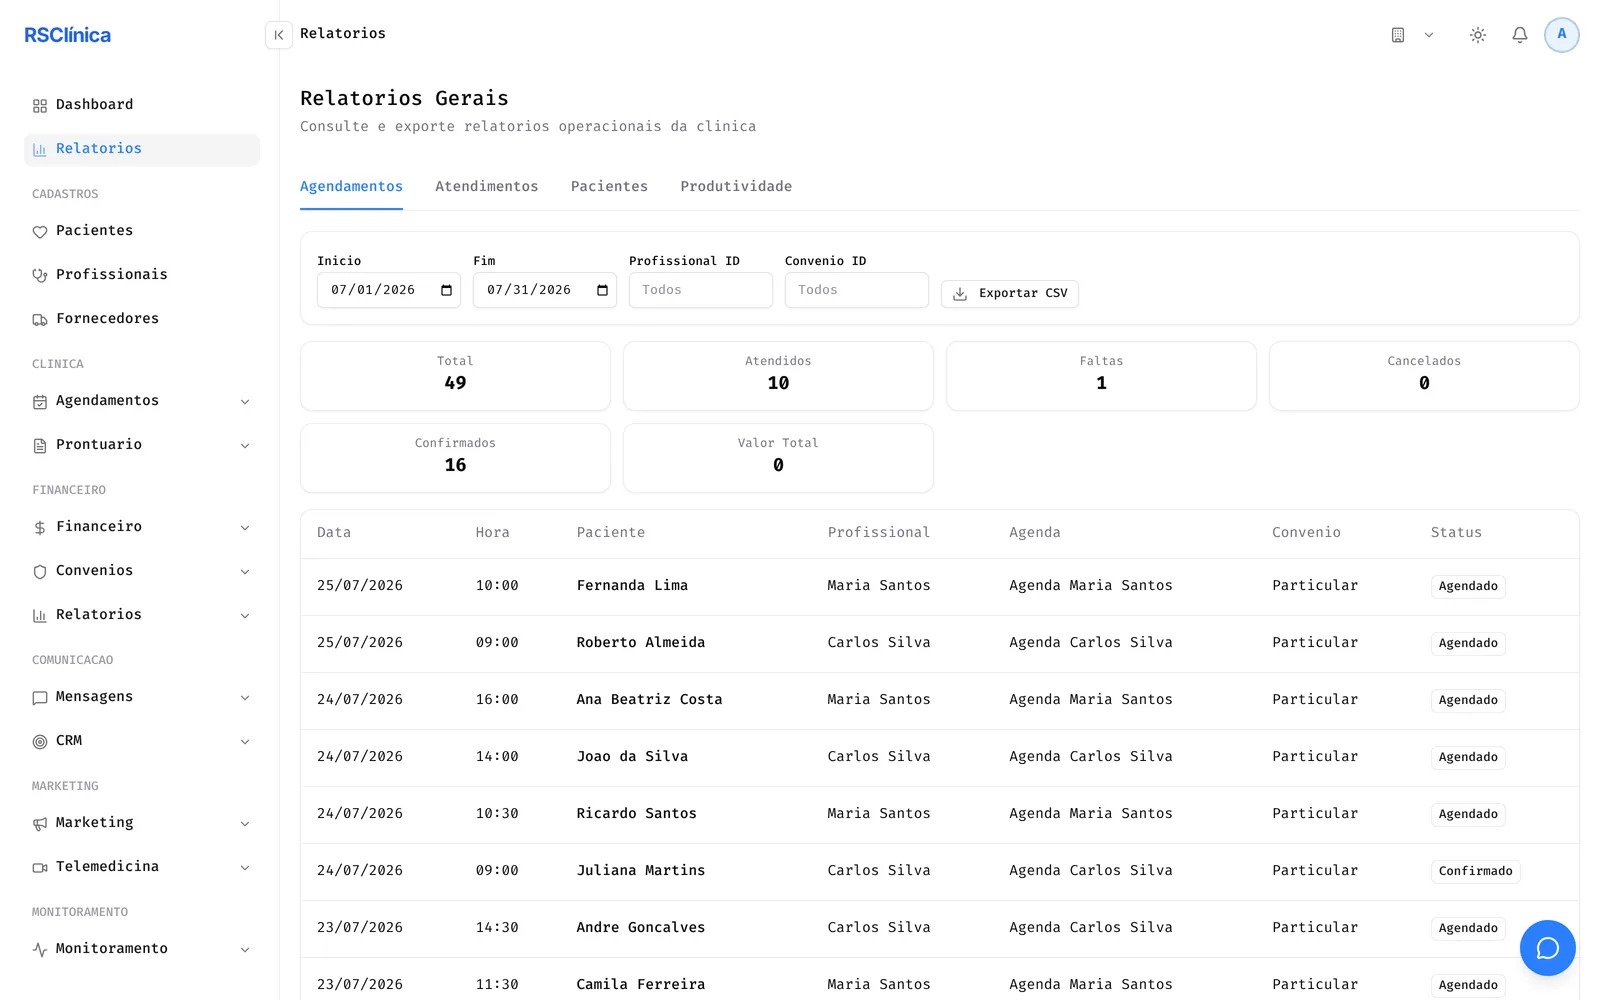Click the Confirmados card showing 16

coord(455,458)
